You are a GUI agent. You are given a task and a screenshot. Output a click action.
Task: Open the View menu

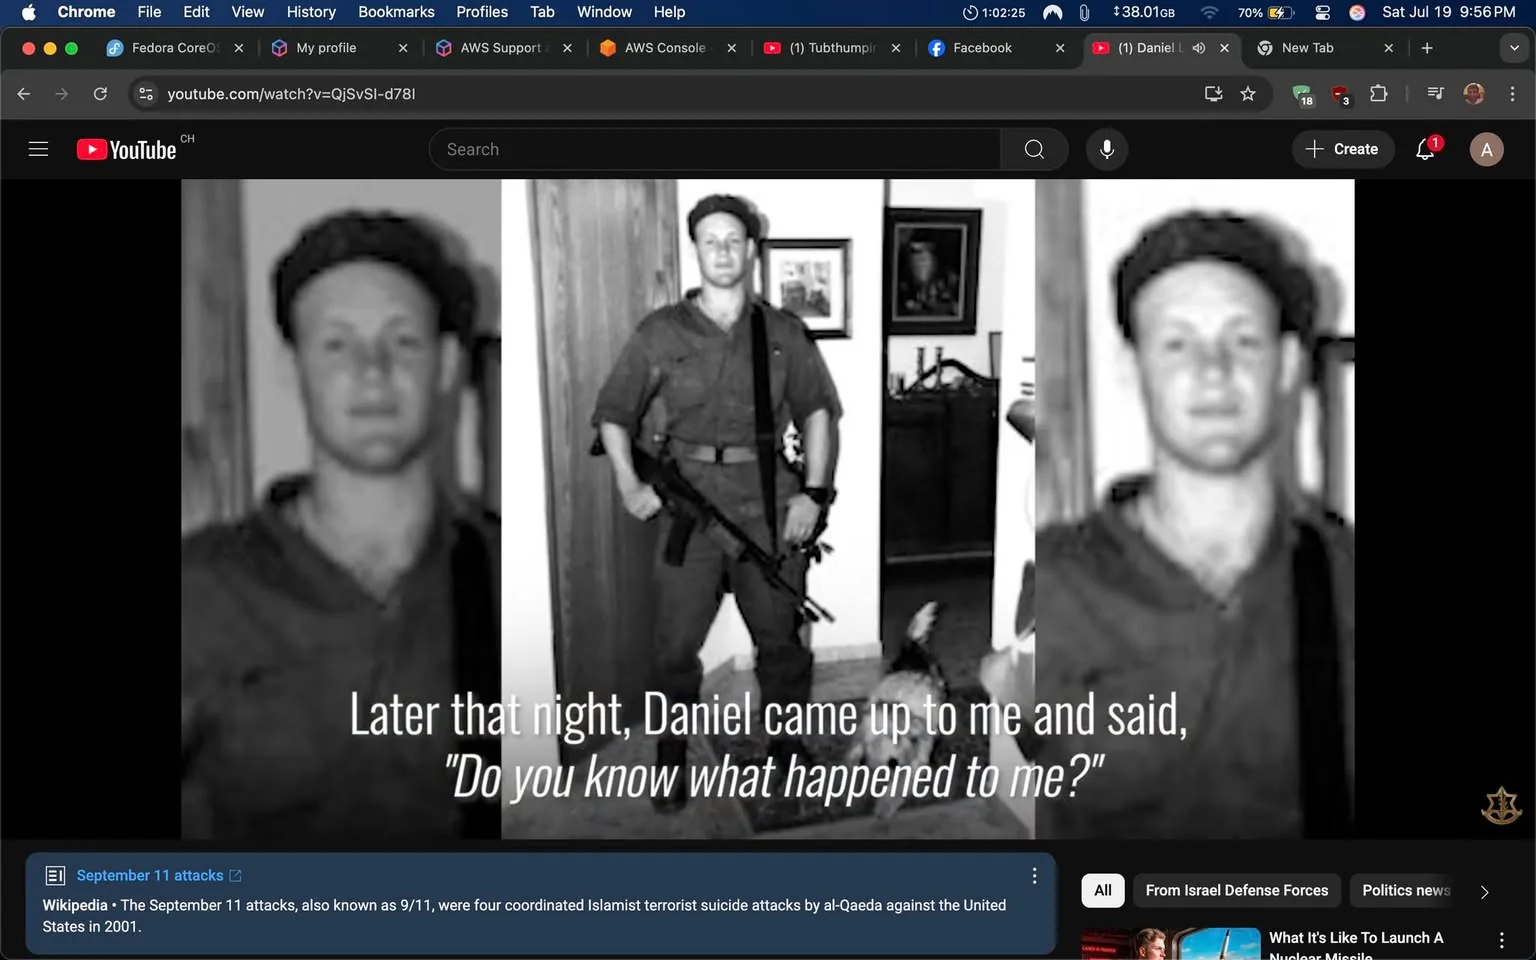pos(248,12)
